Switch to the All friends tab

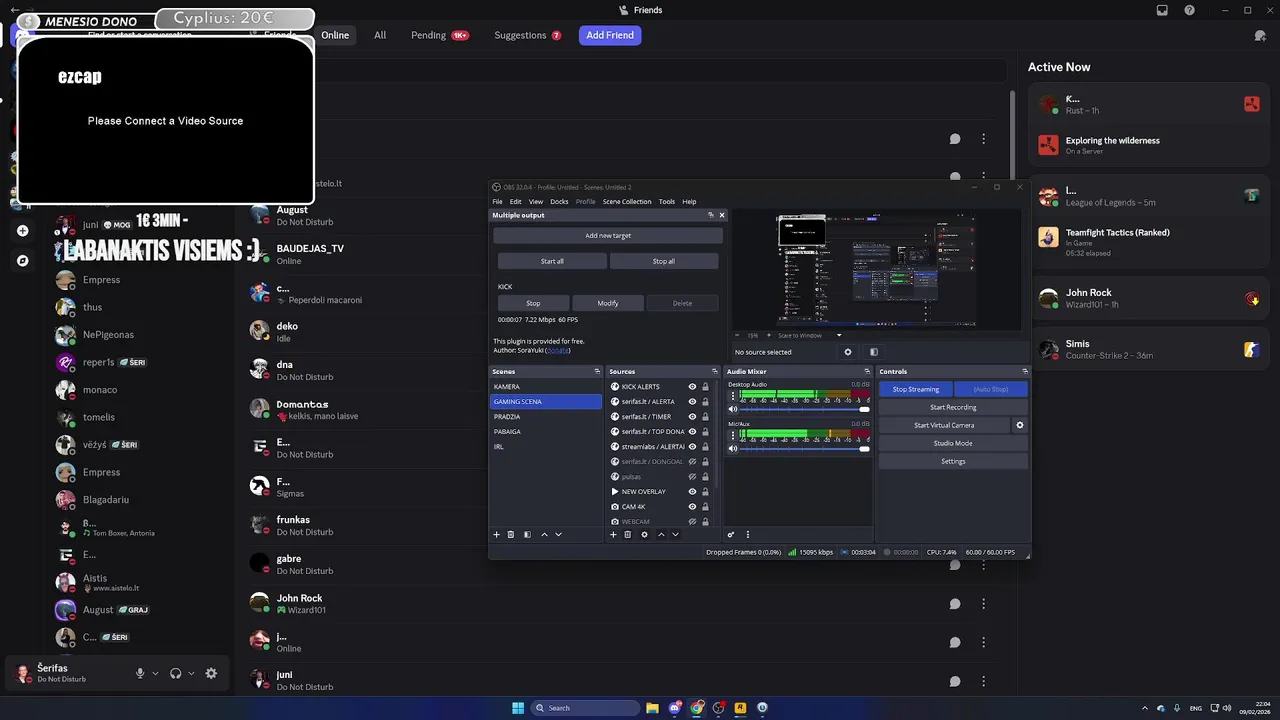(380, 35)
